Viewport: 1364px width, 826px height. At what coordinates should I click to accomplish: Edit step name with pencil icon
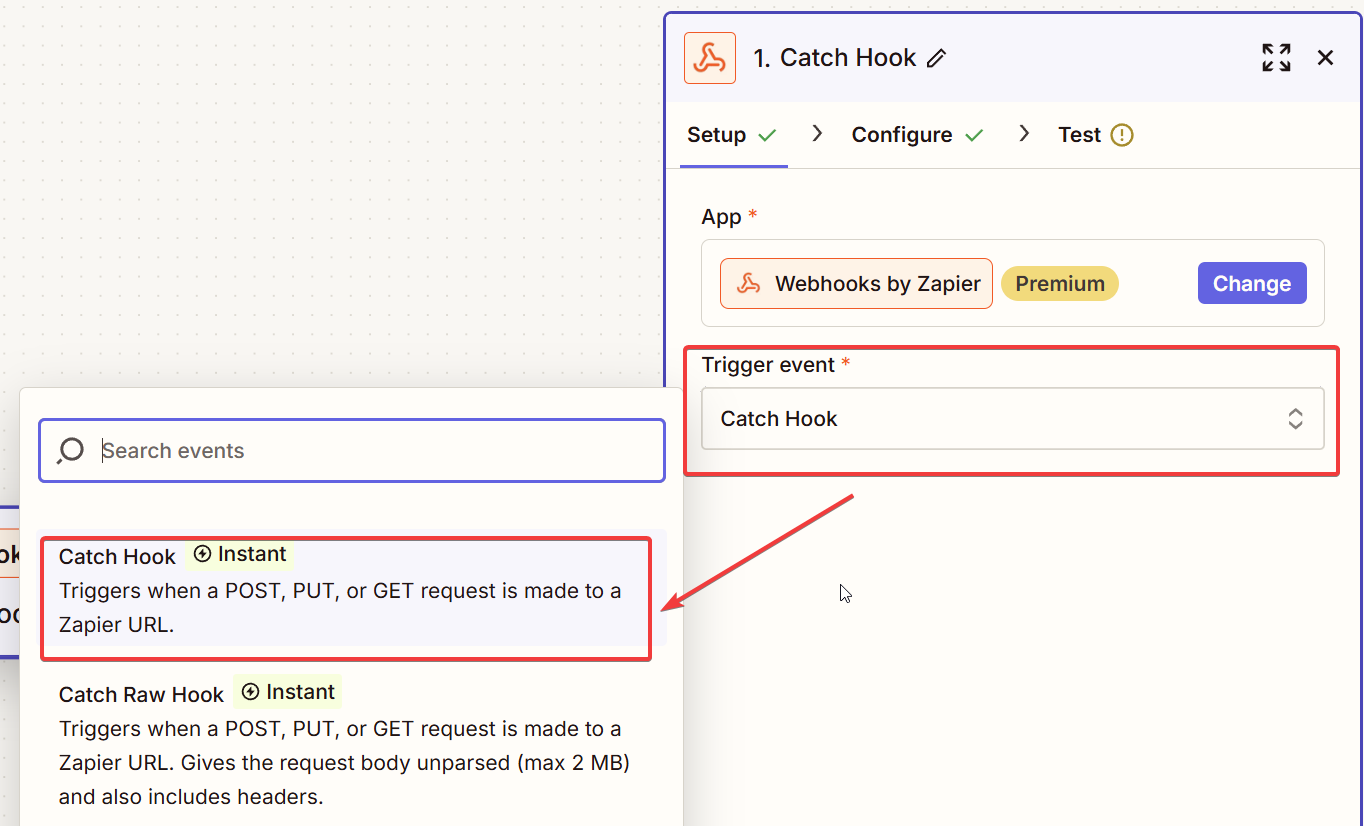936,58
